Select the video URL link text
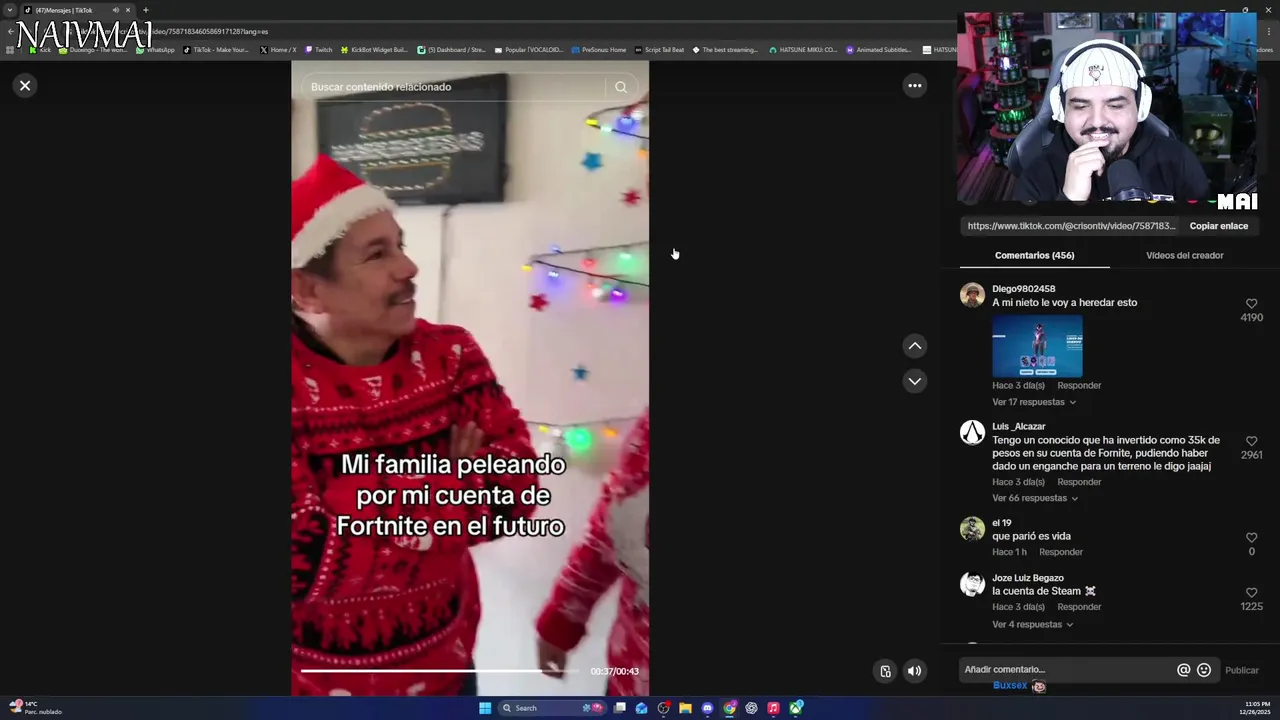This screenshot has height=720, width=1280. (1071, 226)
